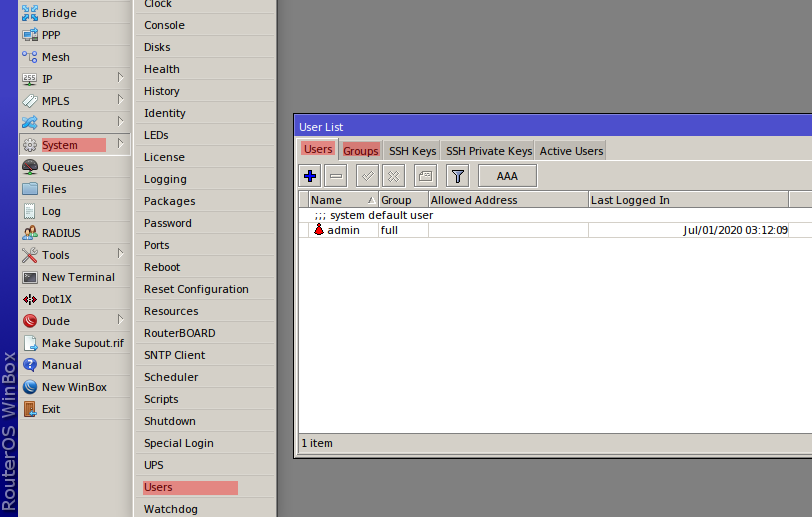Click the Log sidebar icon
Image resolution: width=812 pixels, height=517 pixels.
30,211
